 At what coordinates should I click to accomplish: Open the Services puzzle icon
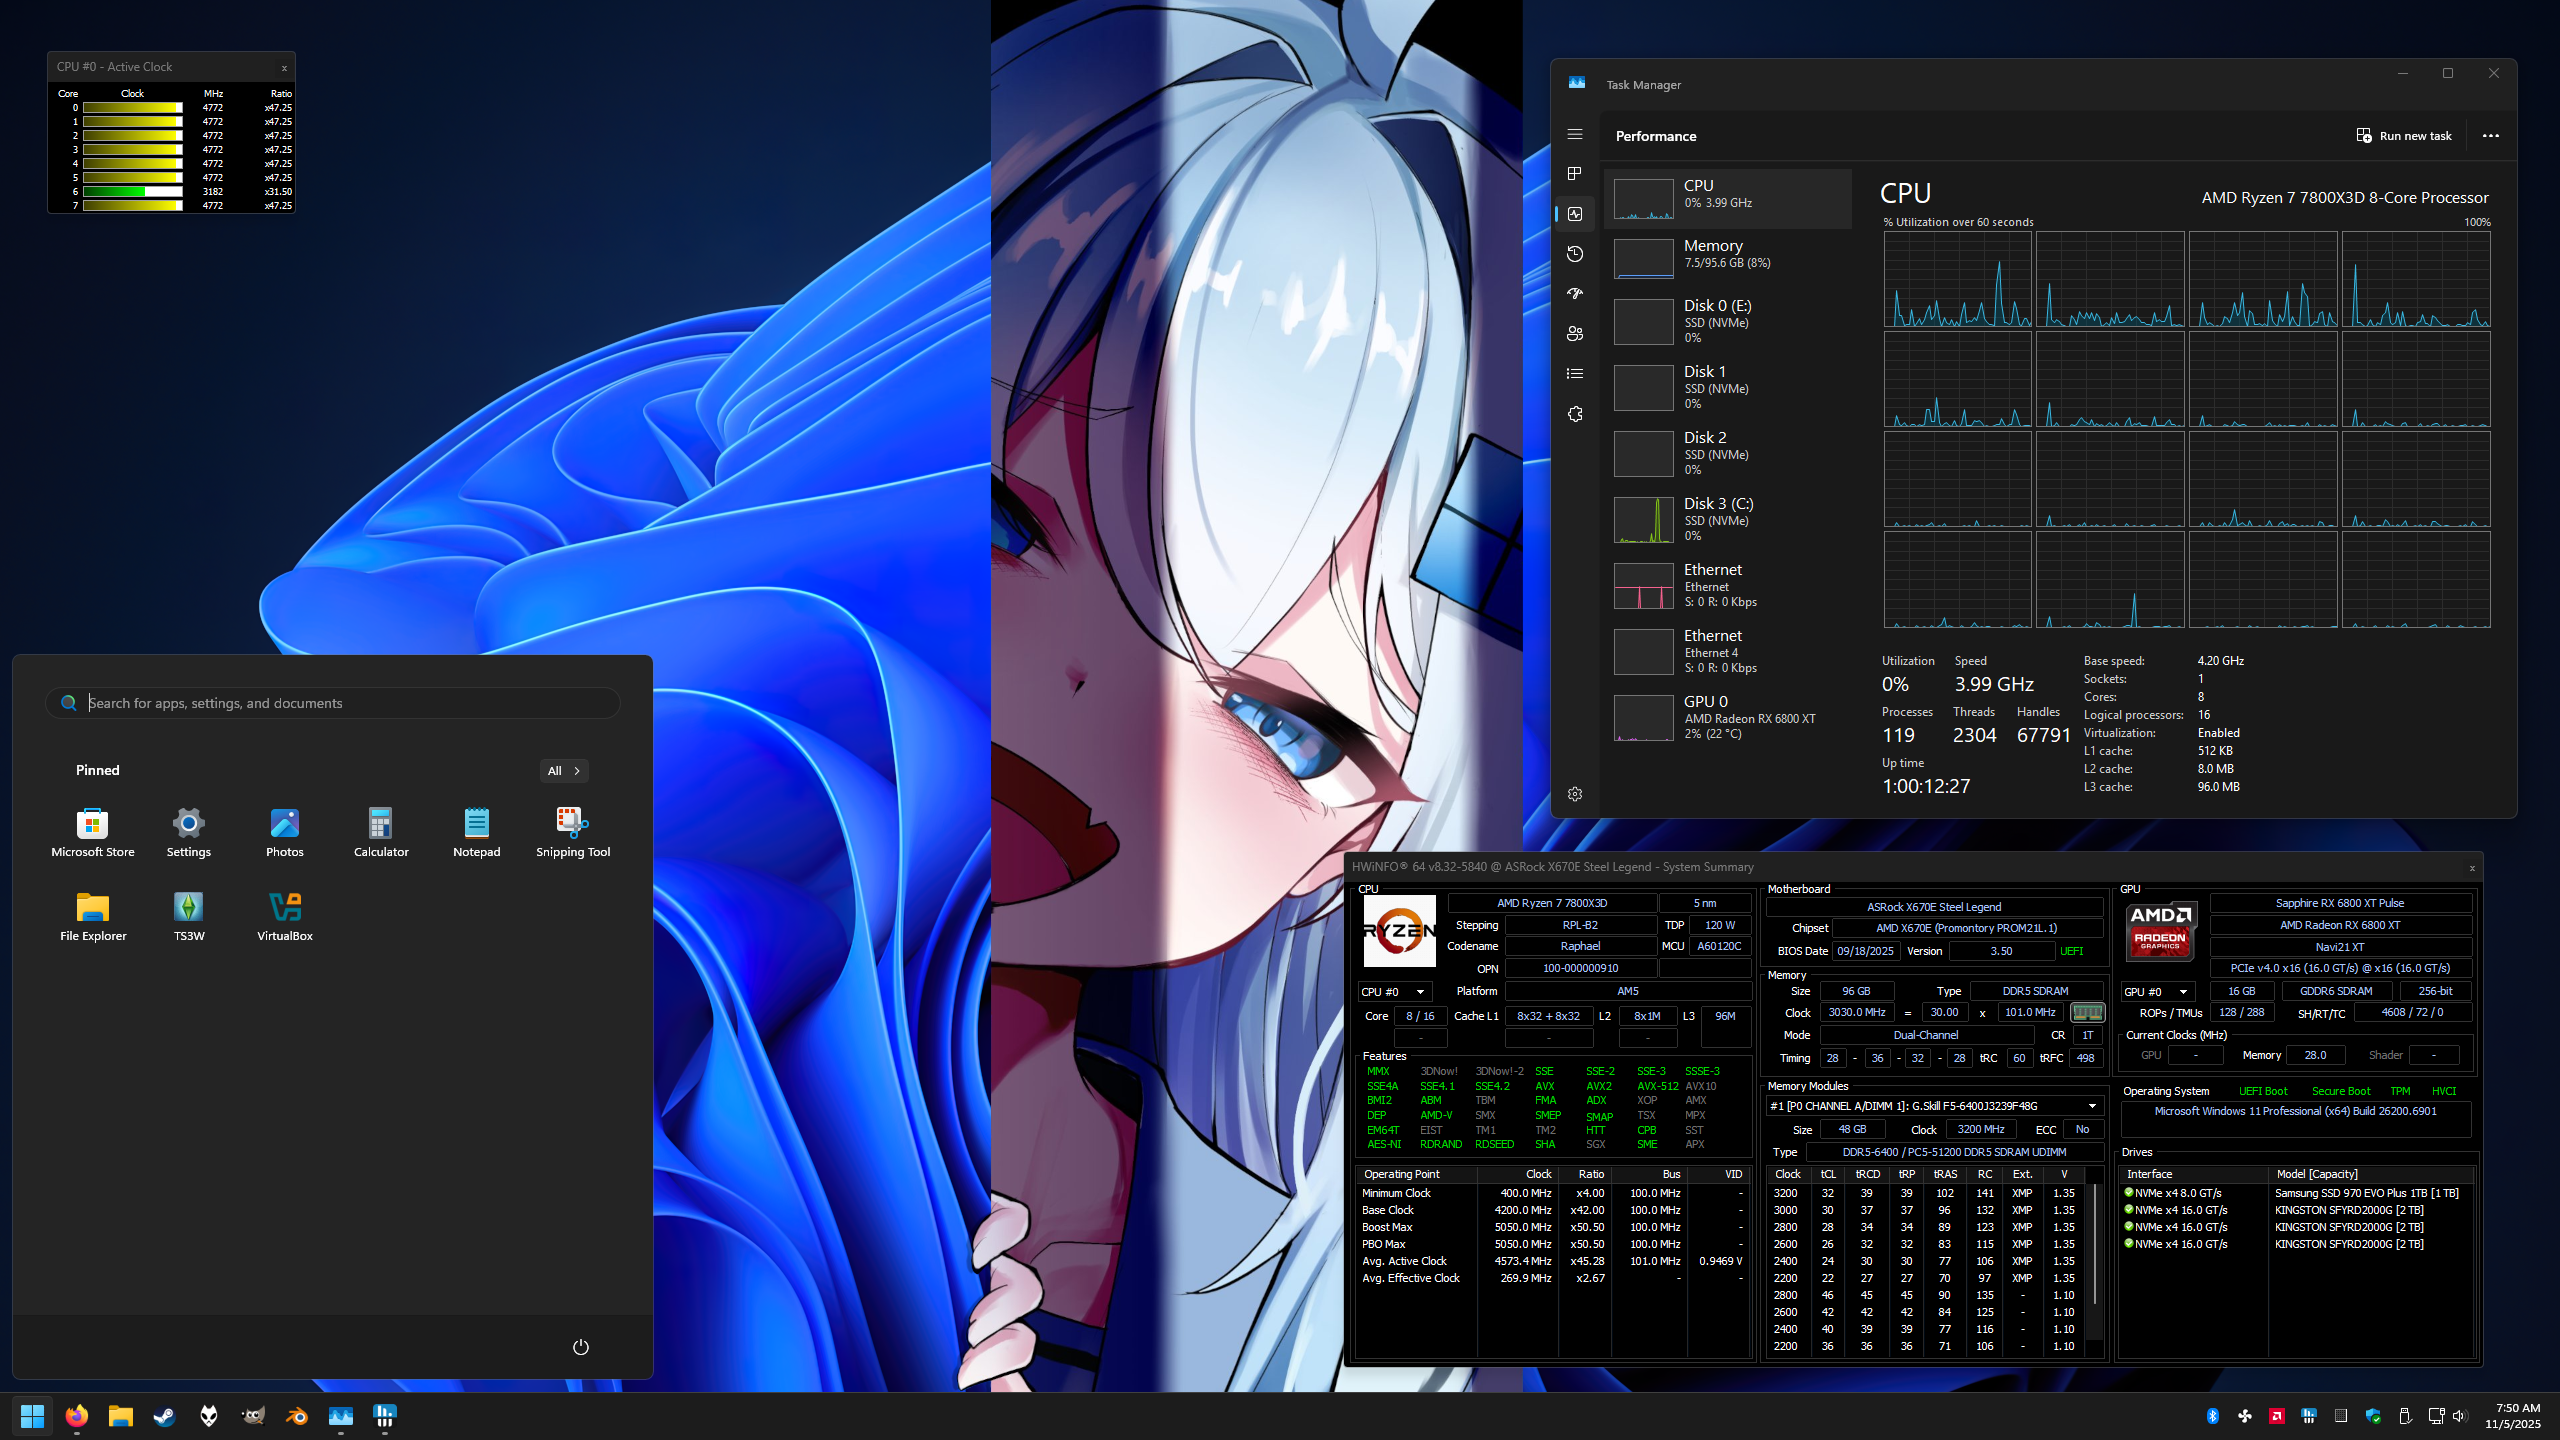click(1575, 414)
